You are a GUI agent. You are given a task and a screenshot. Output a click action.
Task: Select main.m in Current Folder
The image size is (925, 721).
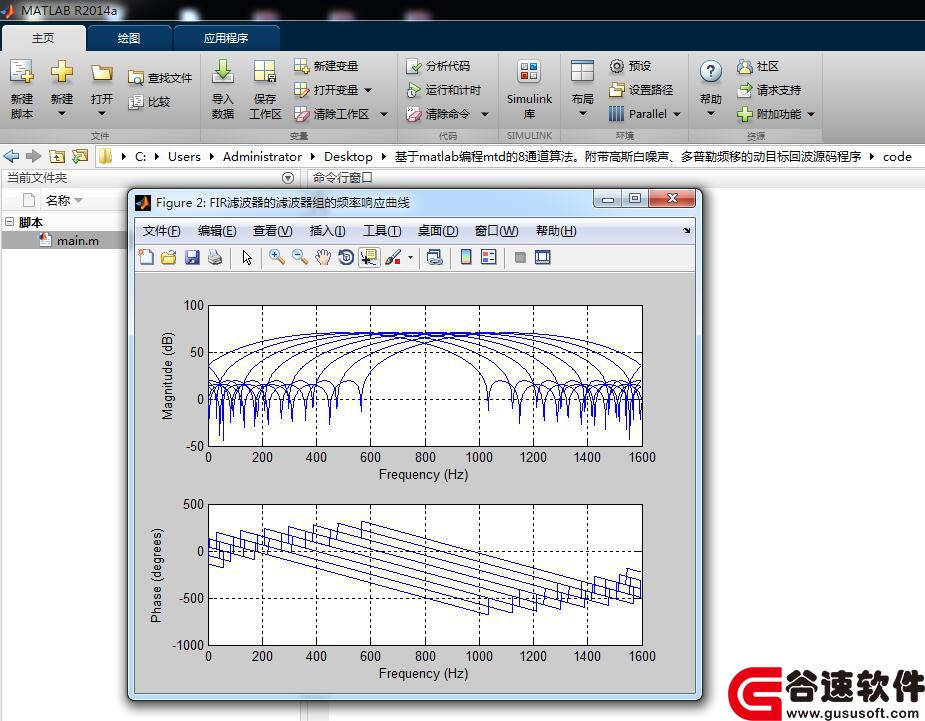coord(77,241)
